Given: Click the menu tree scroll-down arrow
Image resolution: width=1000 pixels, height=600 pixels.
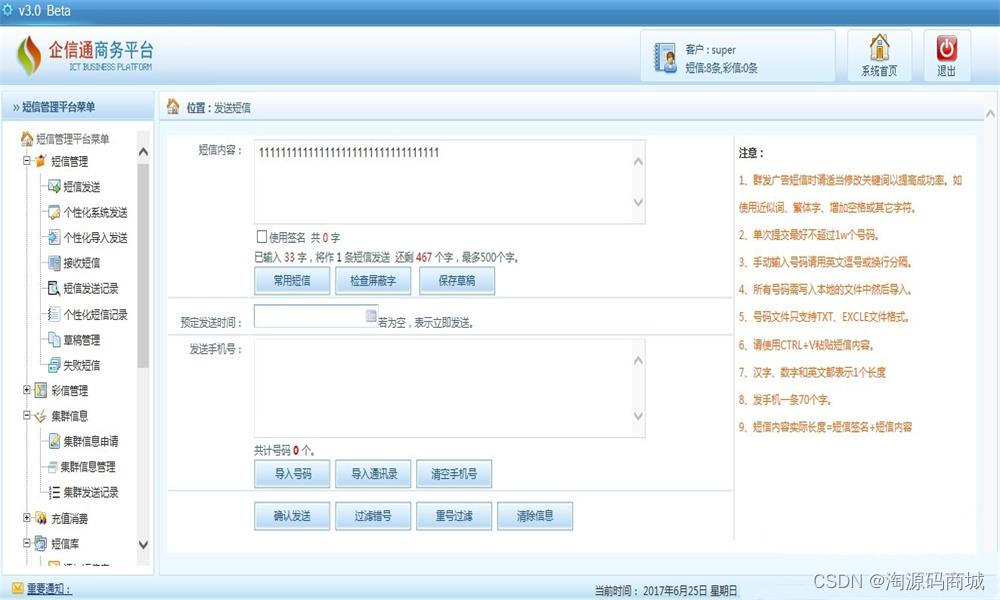Looking at the screenshot, I should [143, 545].
